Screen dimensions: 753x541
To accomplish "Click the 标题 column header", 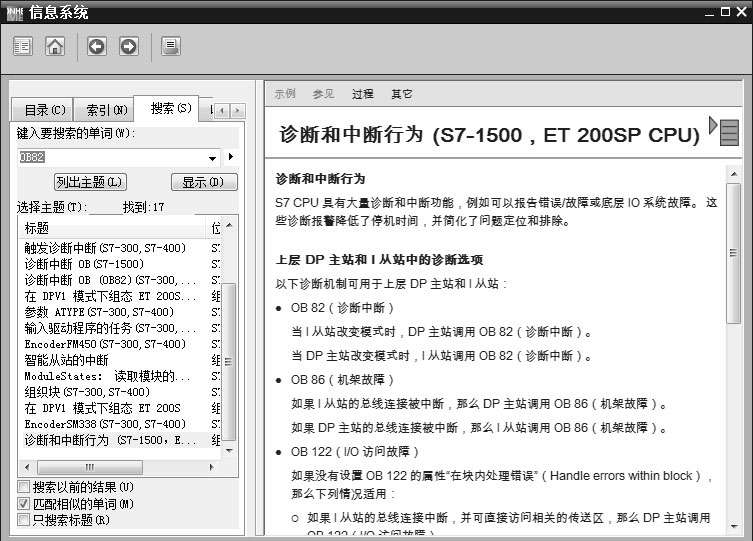I will coord(113,228).
